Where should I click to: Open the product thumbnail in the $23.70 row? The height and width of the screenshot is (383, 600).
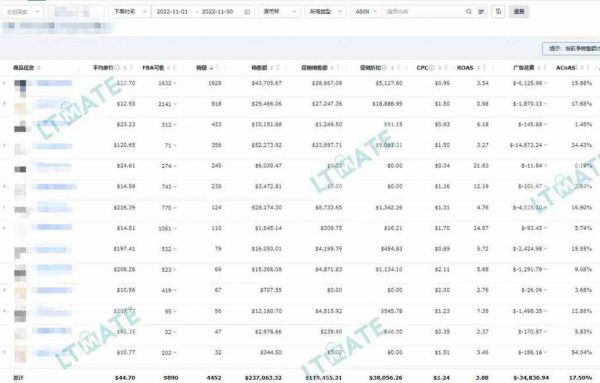click(x=20, y=88)
